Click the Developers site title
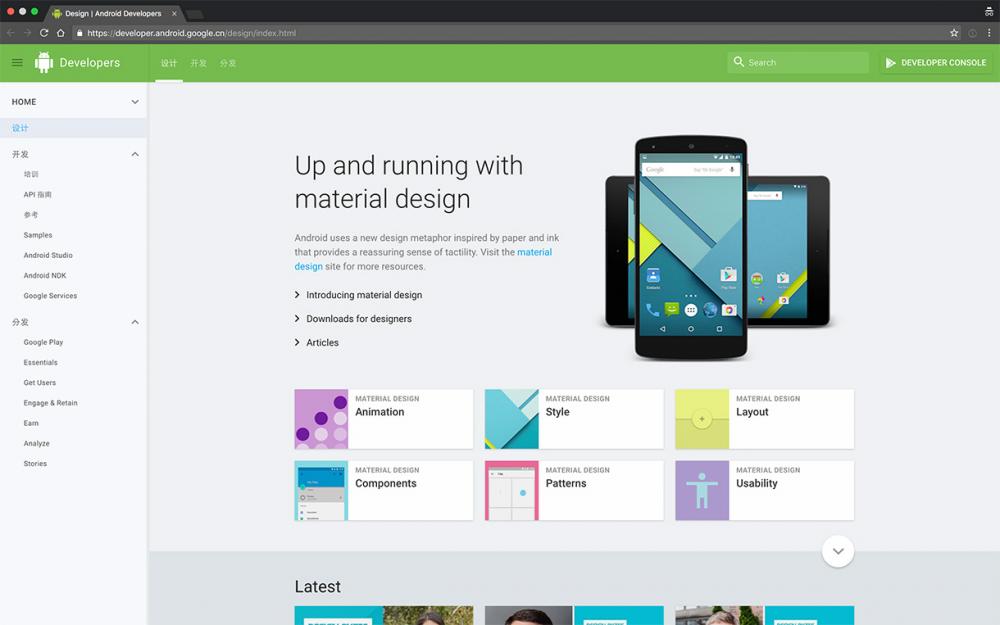1000x625 pixels. pyautogui.click(x=89, y=62)
